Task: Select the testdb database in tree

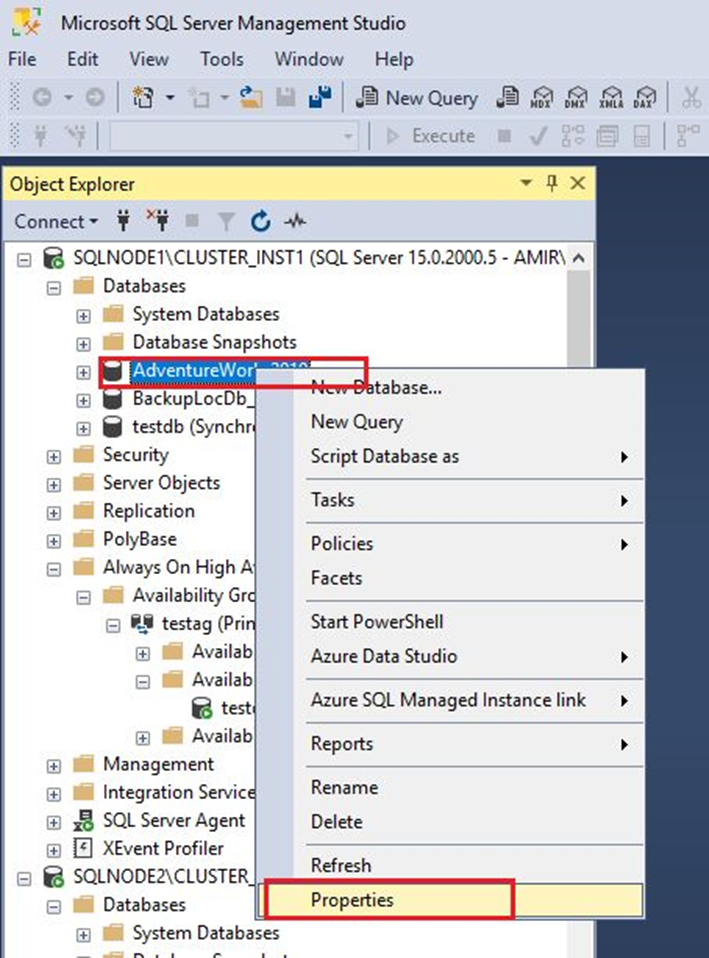Action: pyautogui.click(x=165, y=426)
